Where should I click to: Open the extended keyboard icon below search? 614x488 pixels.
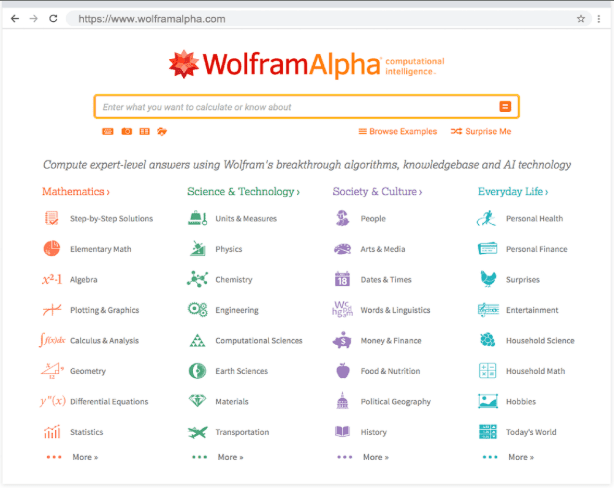tap(108, 131)
